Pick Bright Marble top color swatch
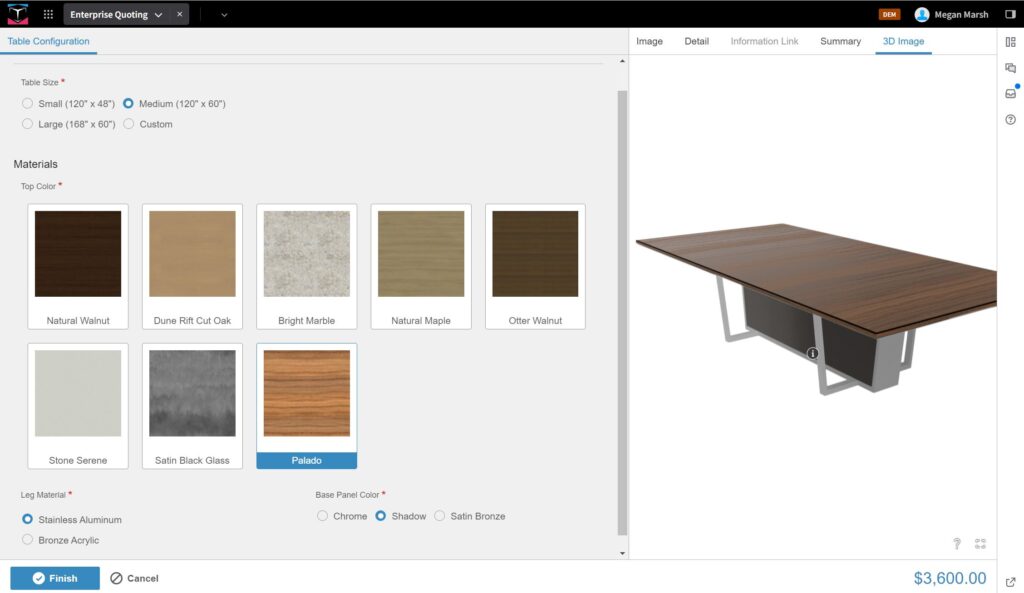Image resolution: width=1024 pixels, height=593 pixels. coord(306,266)
